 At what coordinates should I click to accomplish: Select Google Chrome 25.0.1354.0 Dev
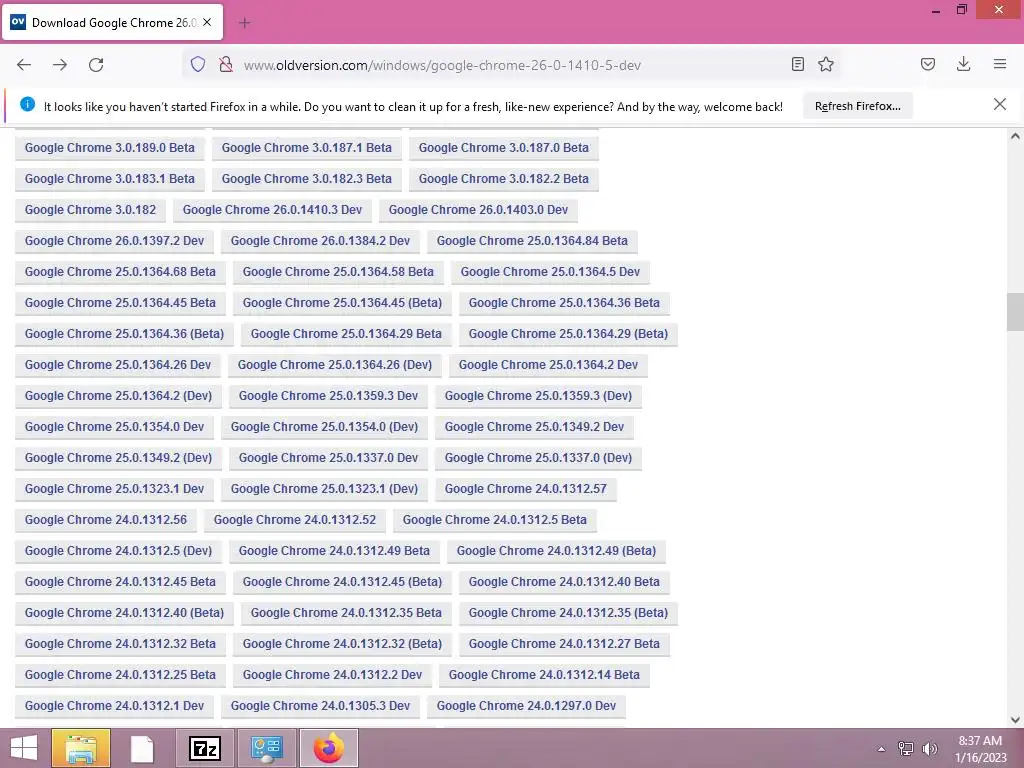click(x=114, y=427)
